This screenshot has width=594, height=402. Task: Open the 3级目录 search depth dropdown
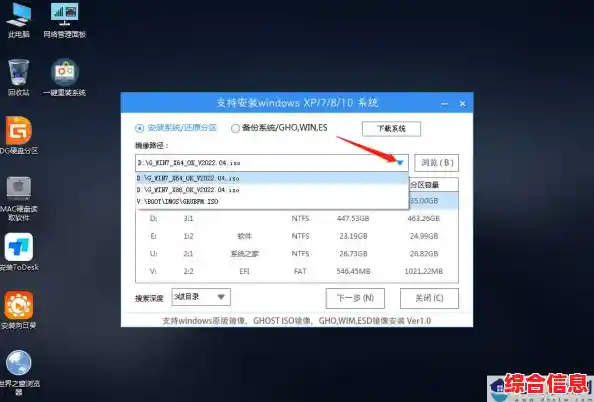point(201,297)
